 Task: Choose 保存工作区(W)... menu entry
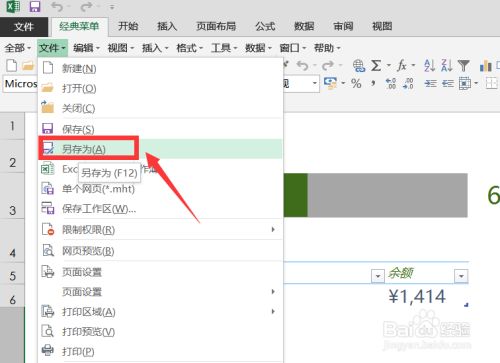[x=161, y=209]
